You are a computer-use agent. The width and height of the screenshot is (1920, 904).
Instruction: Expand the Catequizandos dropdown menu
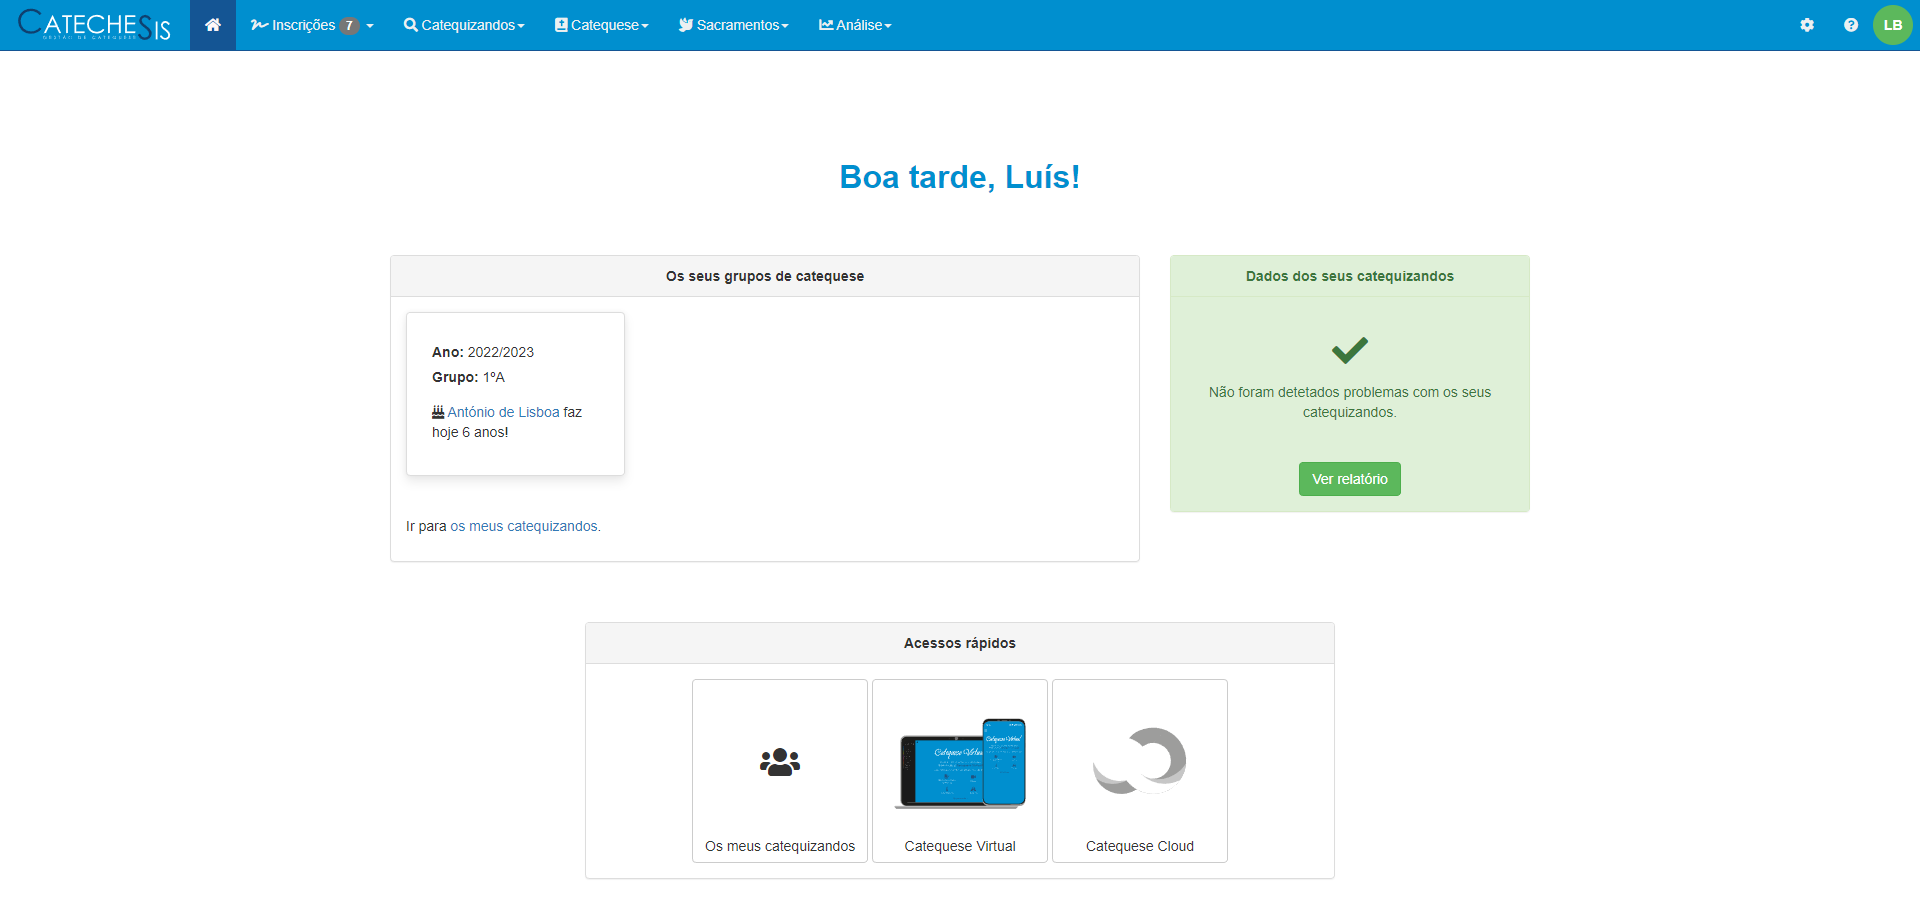click(464, 25)
